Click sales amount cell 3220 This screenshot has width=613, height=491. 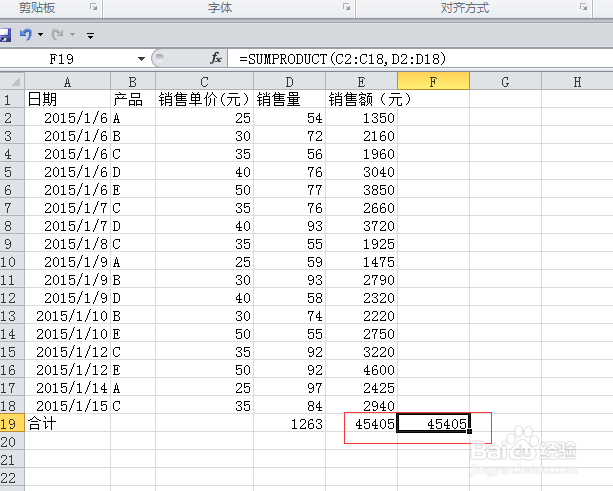click(x=362, y=351)
